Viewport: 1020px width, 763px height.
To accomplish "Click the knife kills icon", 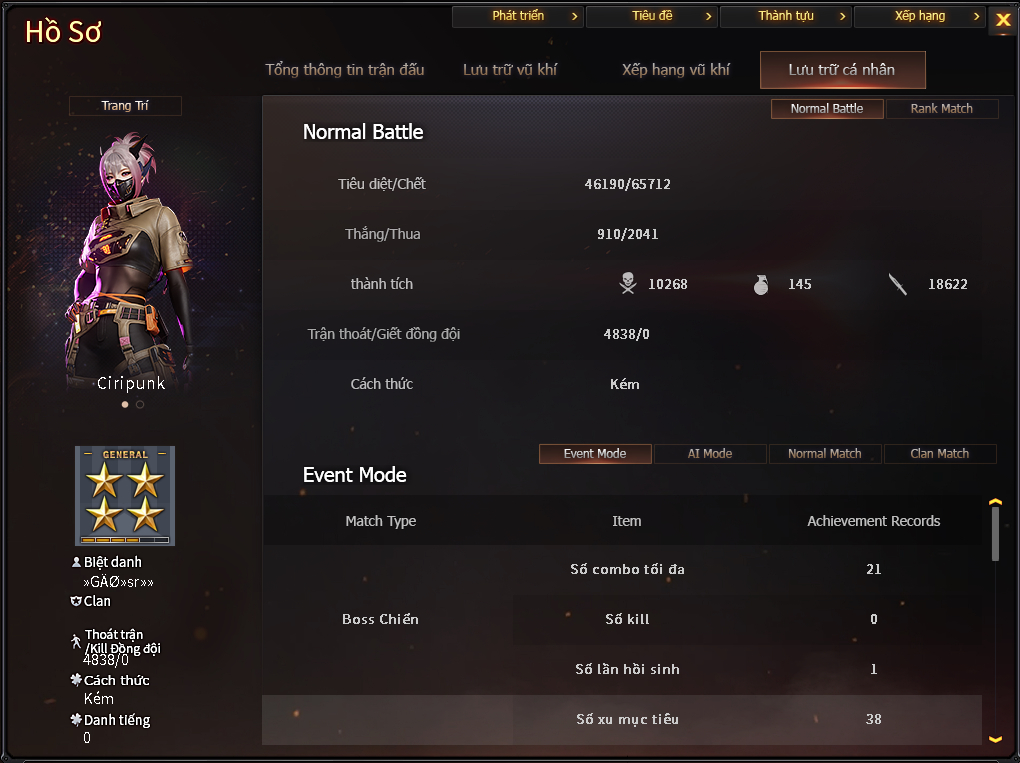I will point(898,284).
